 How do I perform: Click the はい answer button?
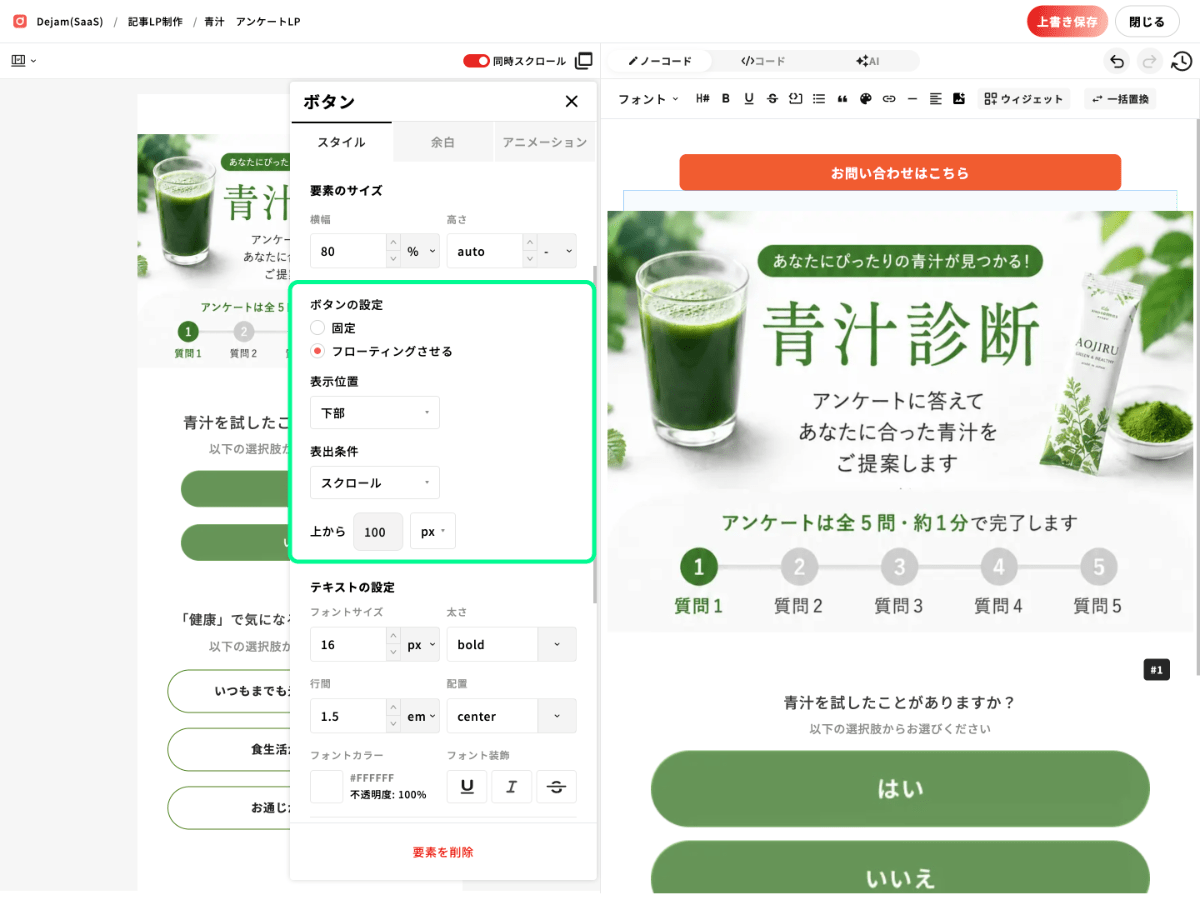pos(900,789)
